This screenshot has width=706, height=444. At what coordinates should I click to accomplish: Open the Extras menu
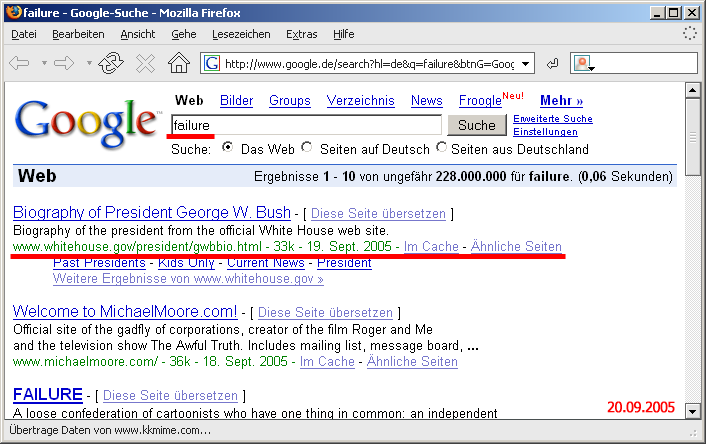302,34
